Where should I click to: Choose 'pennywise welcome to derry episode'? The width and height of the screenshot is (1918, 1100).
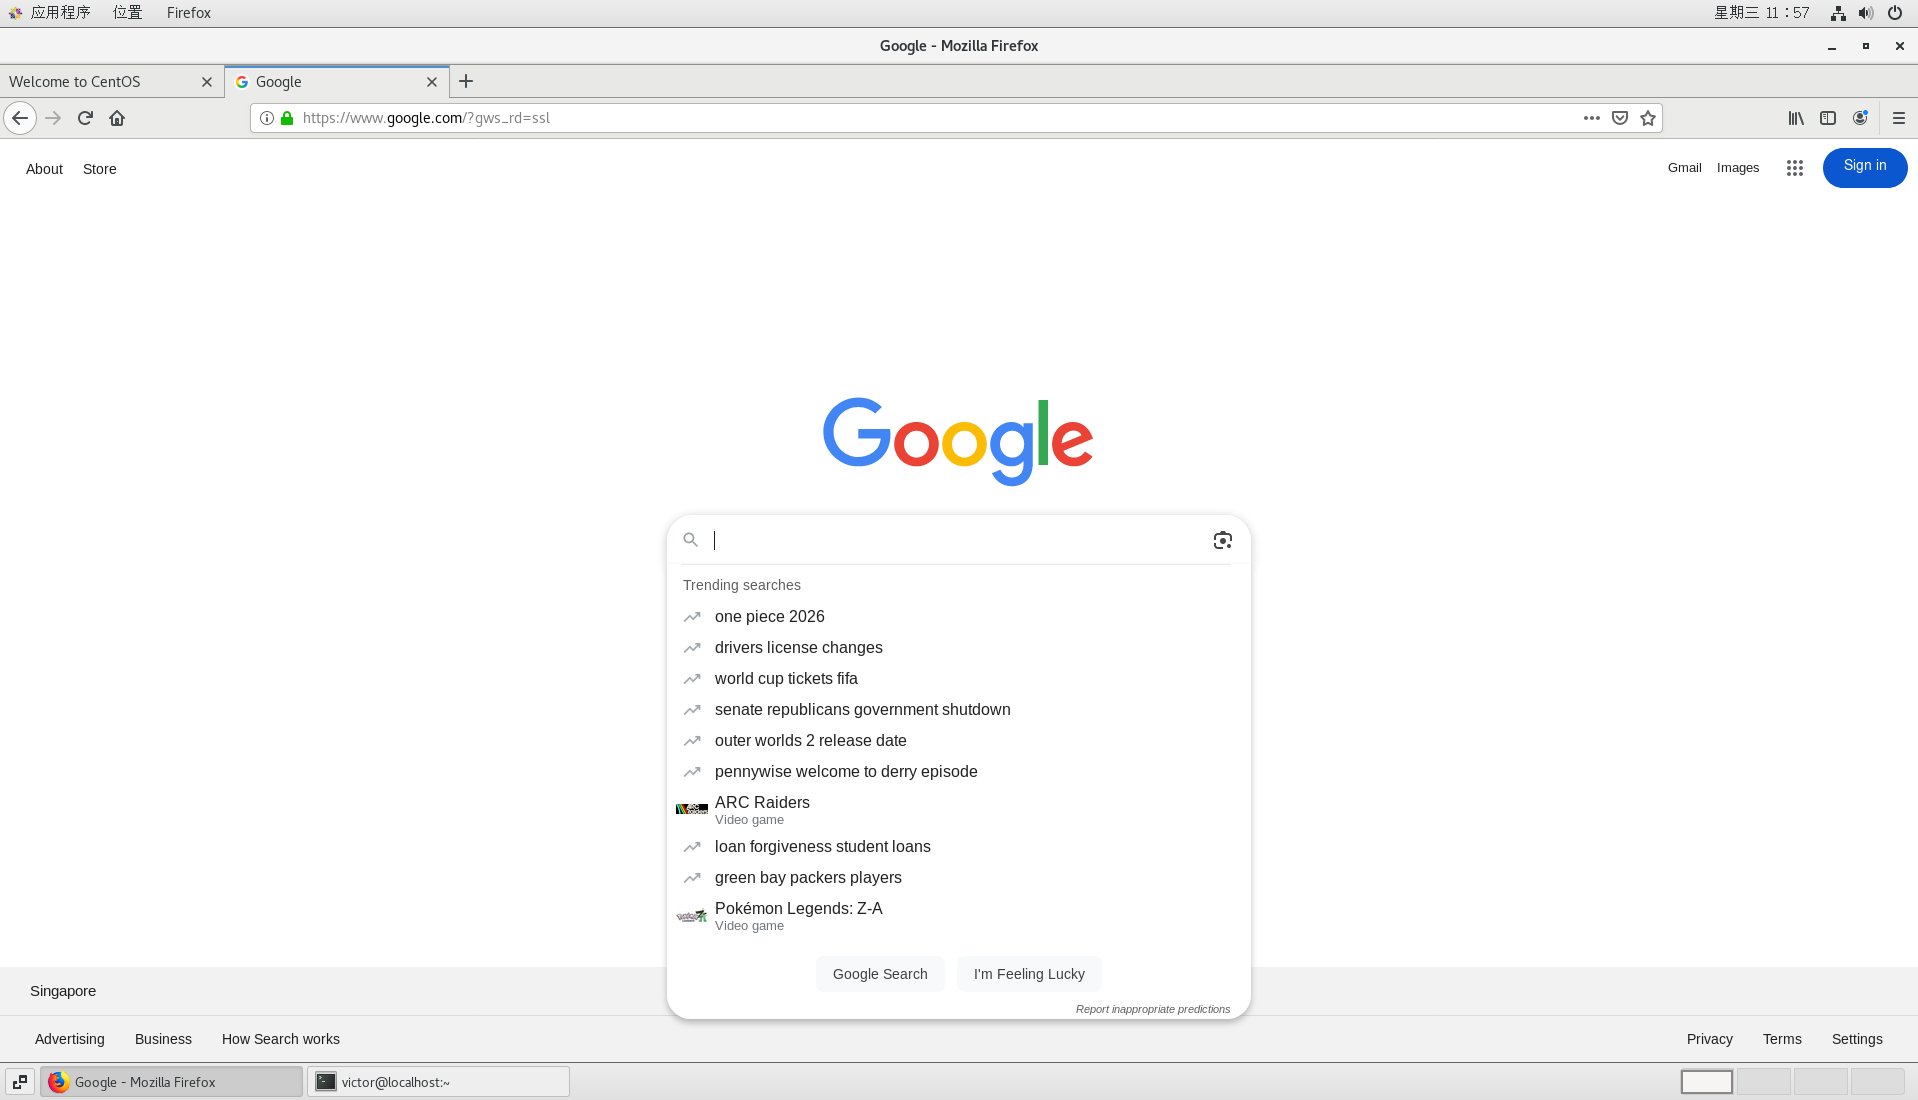[x=958, y=771]
